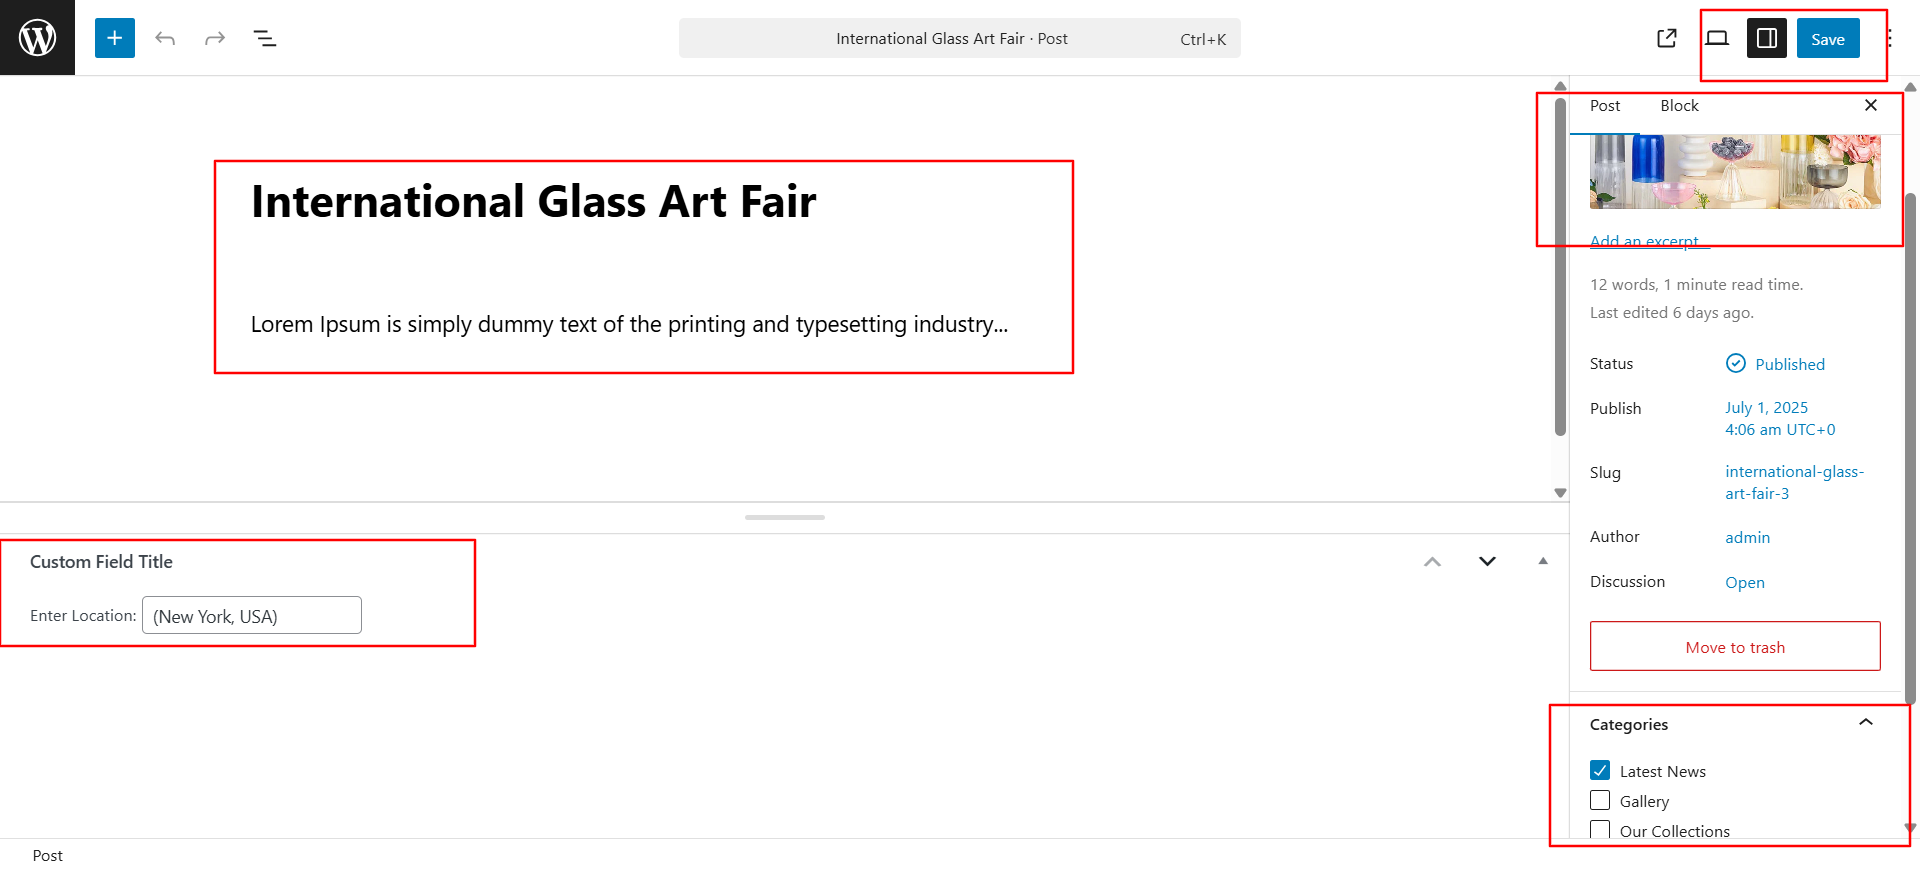Viewport: 1920px width, 869px height.
Task: Open the block inserter plus button
Action: 115,38
